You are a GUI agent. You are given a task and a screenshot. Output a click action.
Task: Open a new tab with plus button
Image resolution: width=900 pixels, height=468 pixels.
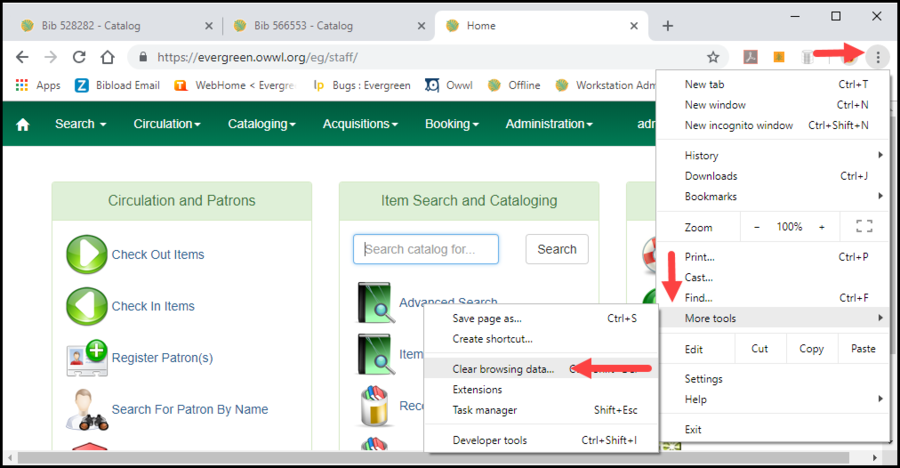click(668, 25)
